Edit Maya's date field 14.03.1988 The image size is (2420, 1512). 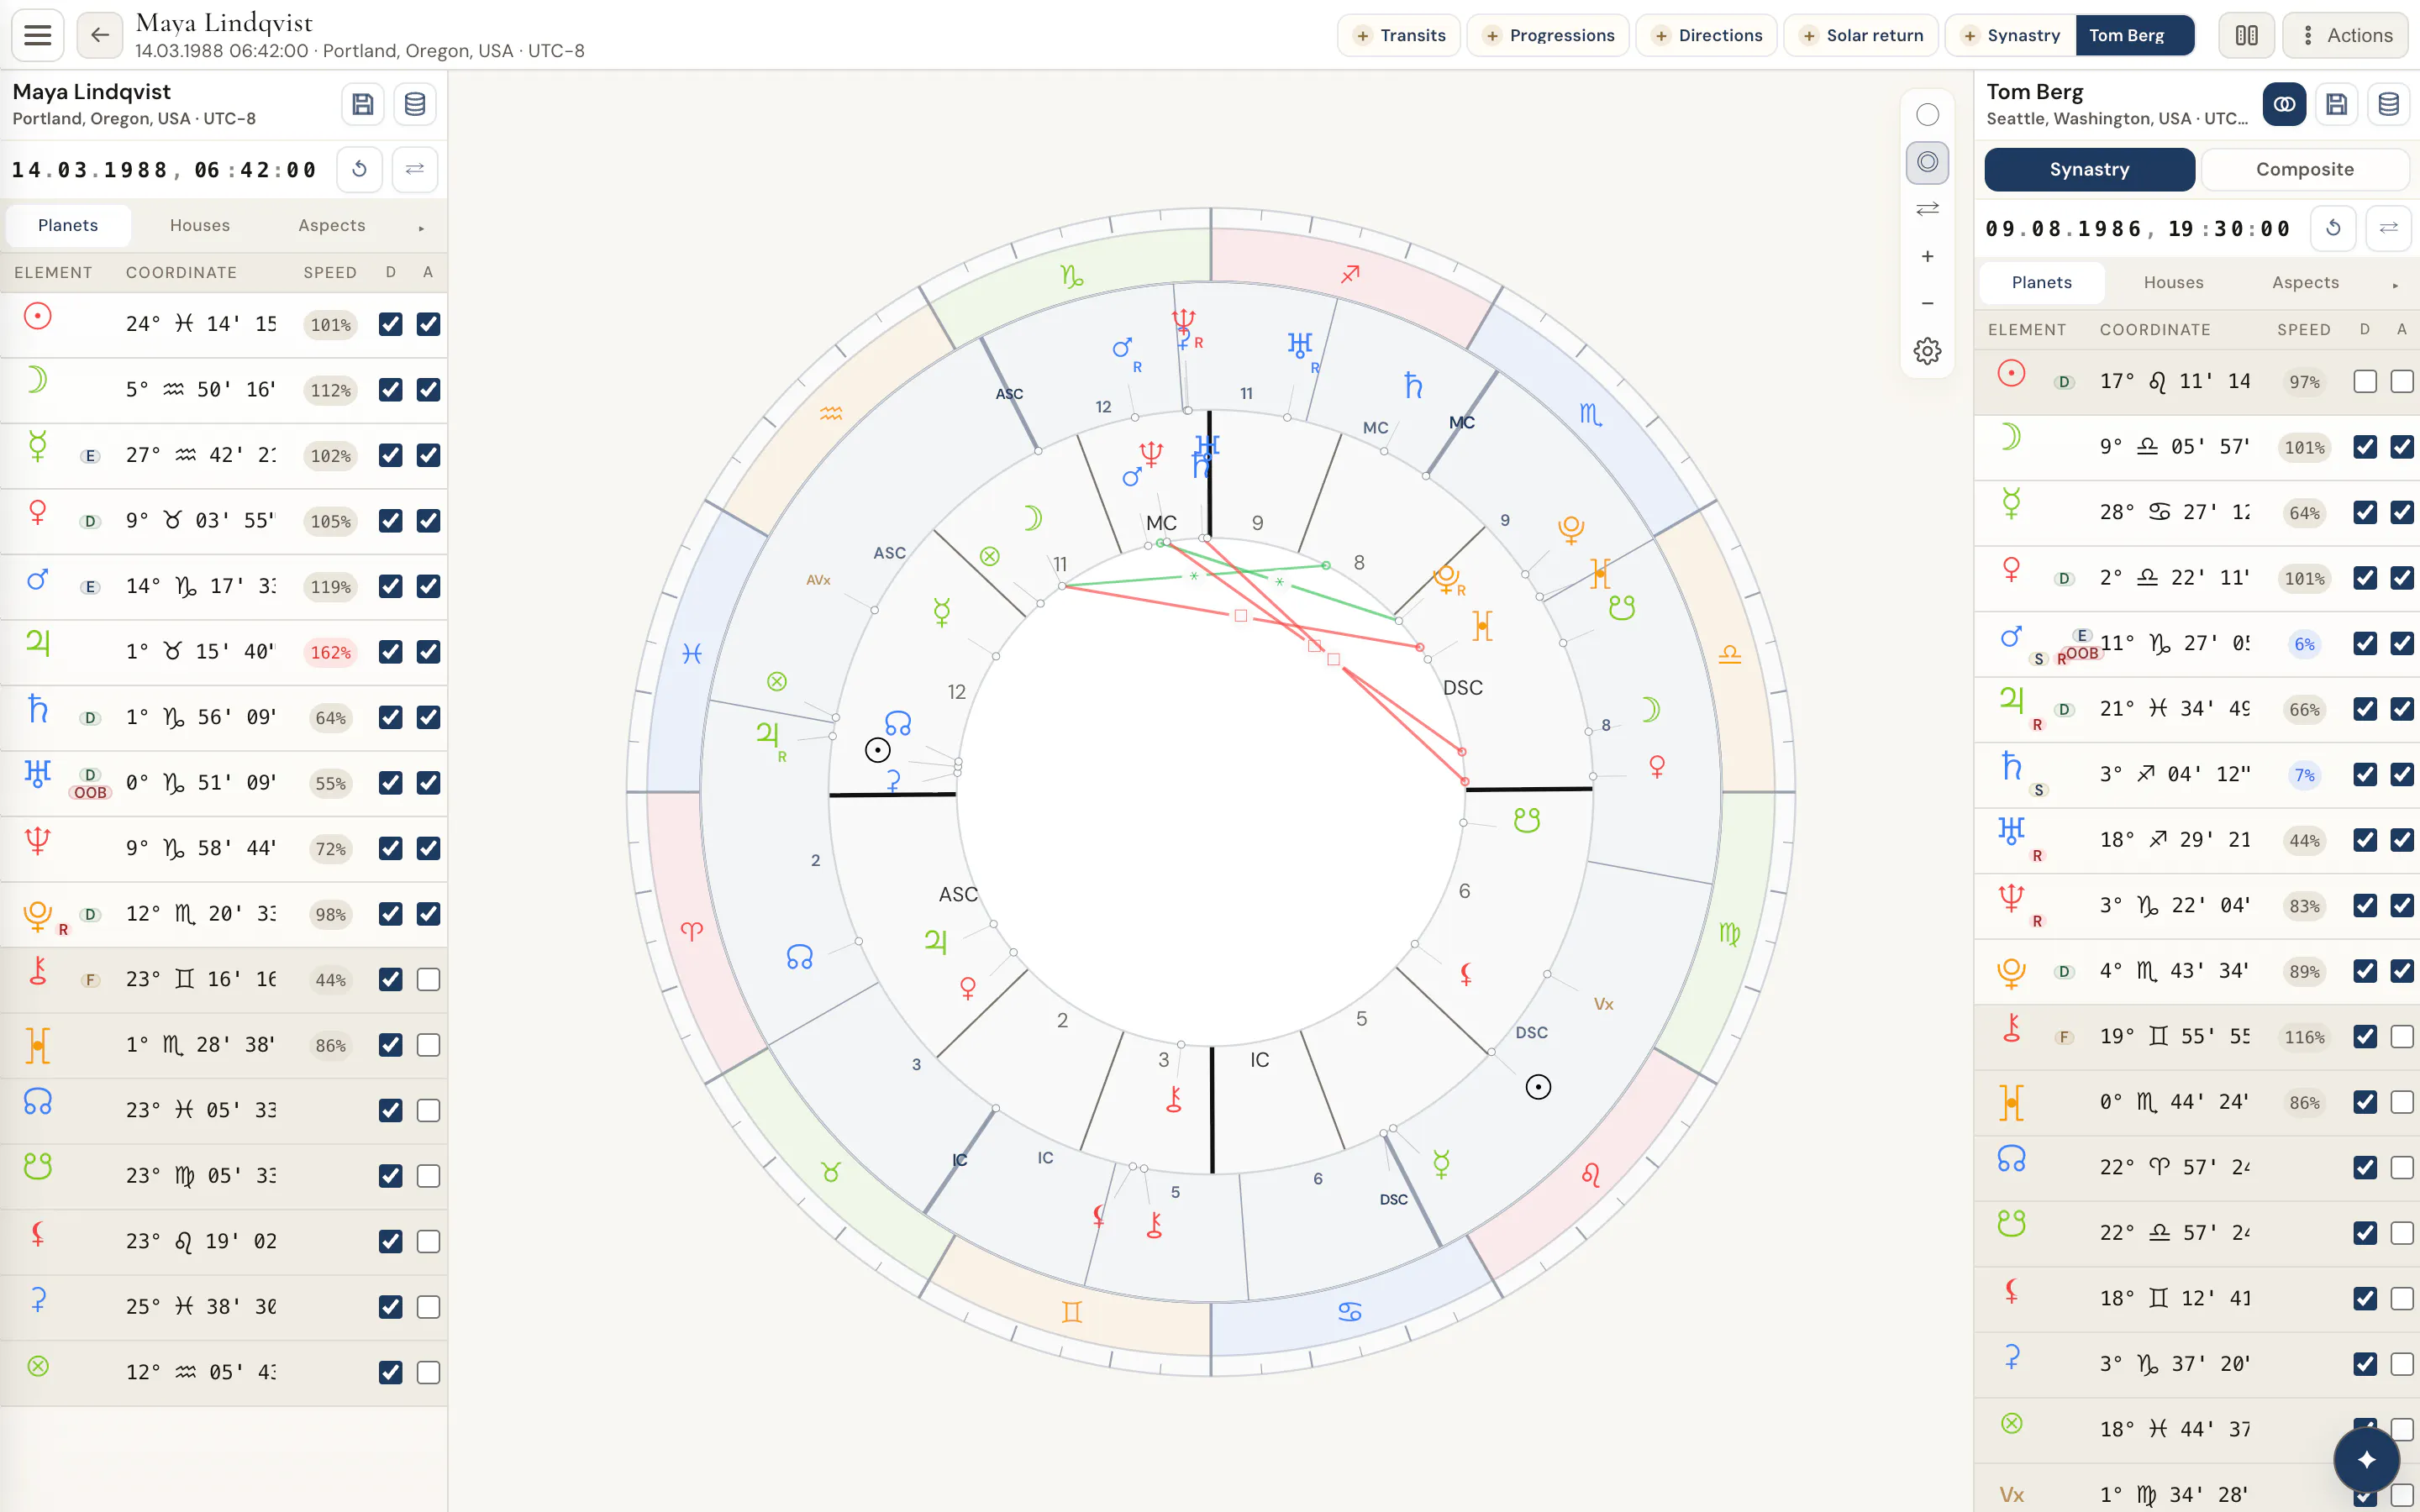[90, 170]
